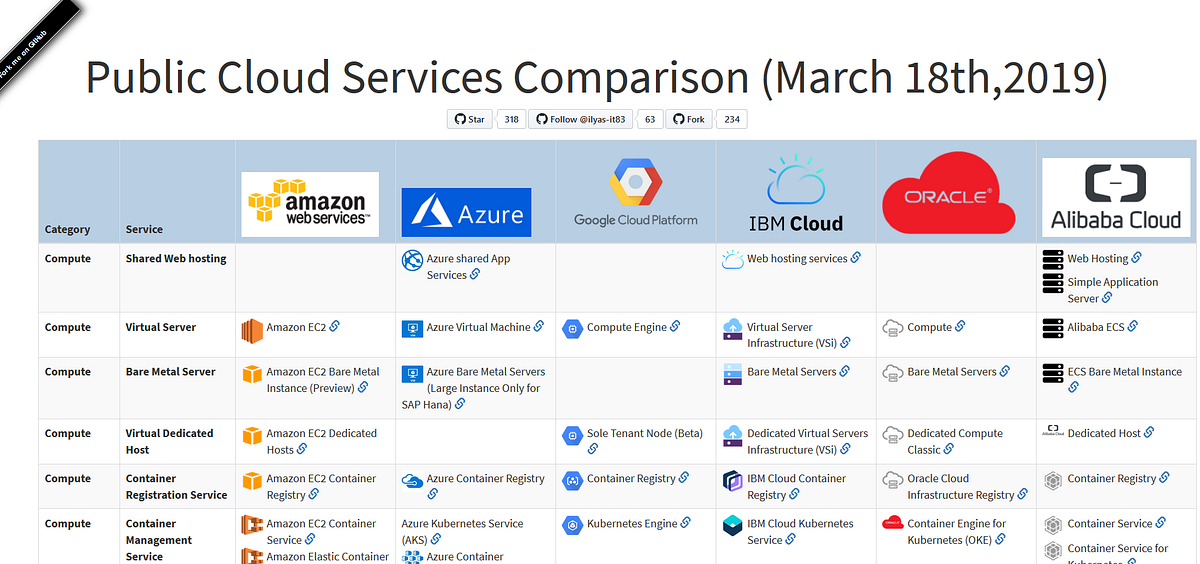Click IBM Cloud Container Registry icon
Viewport: 1200px width, 564px height.
pyautogui.click(x=732, y=481)
